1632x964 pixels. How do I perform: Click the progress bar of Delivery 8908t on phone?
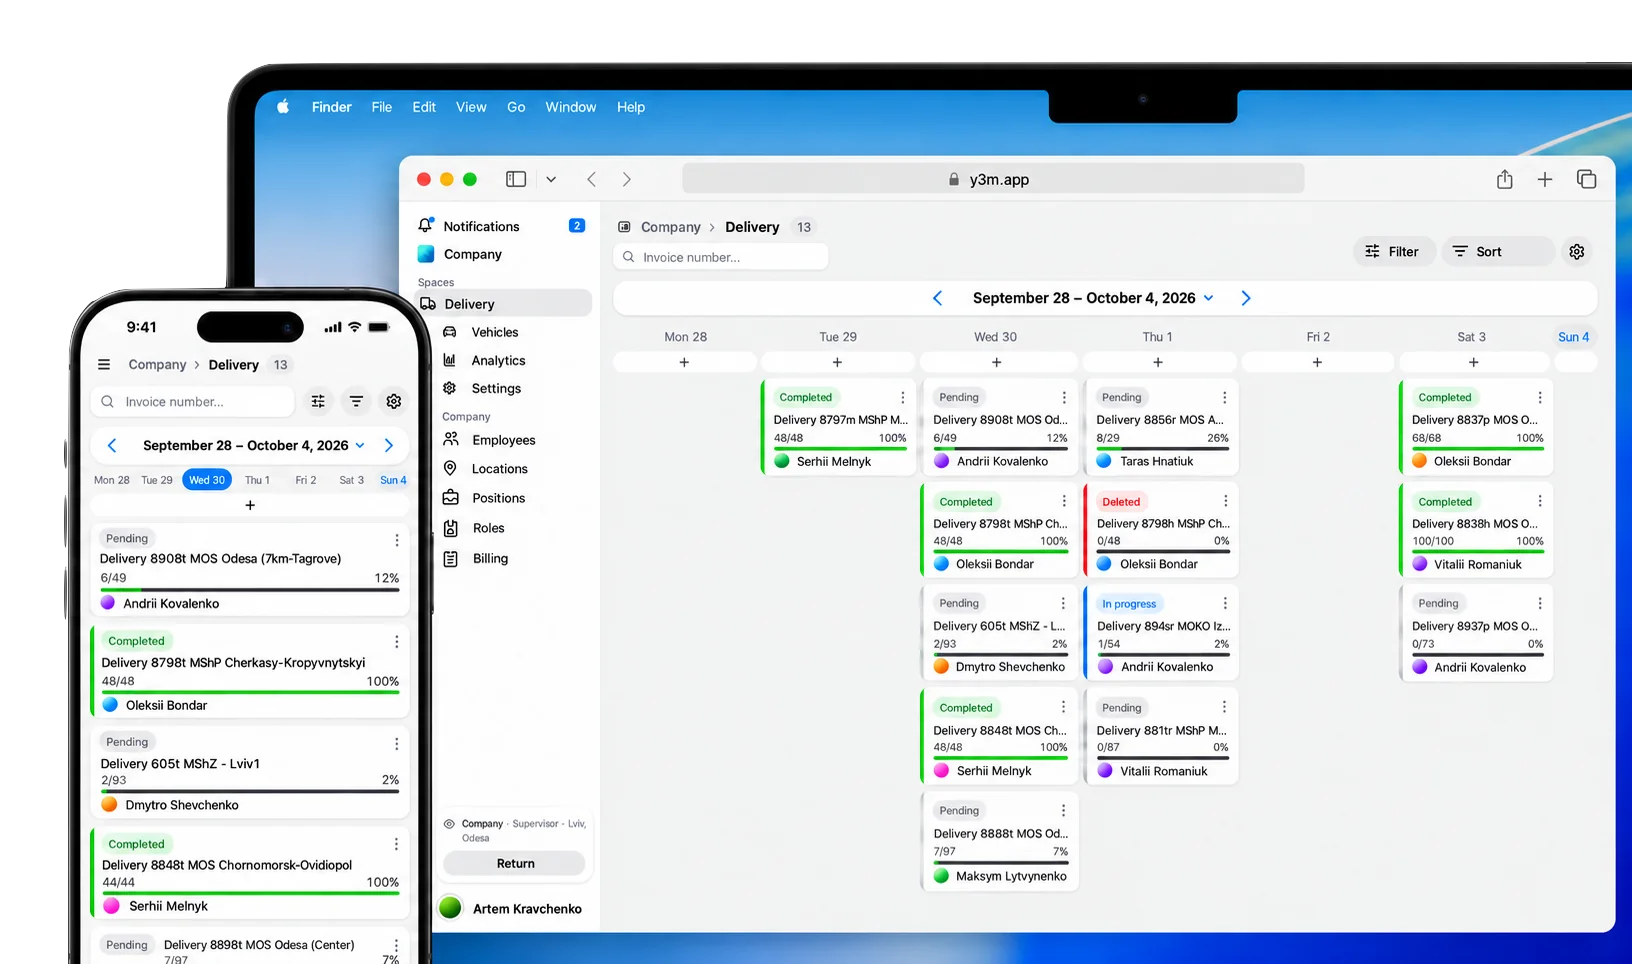tap(250, 589)
